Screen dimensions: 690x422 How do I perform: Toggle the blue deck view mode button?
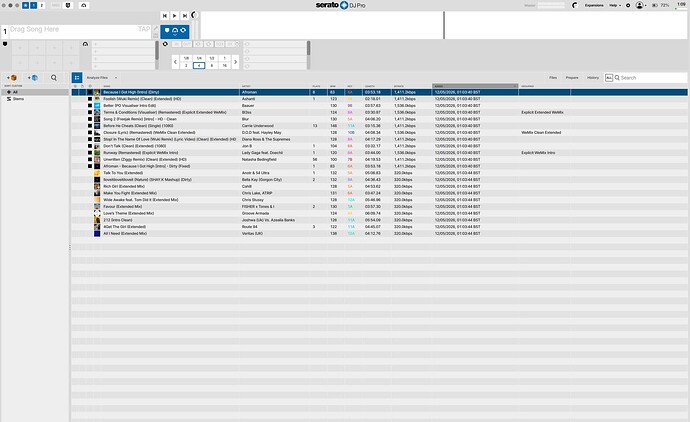click(175, 30)
